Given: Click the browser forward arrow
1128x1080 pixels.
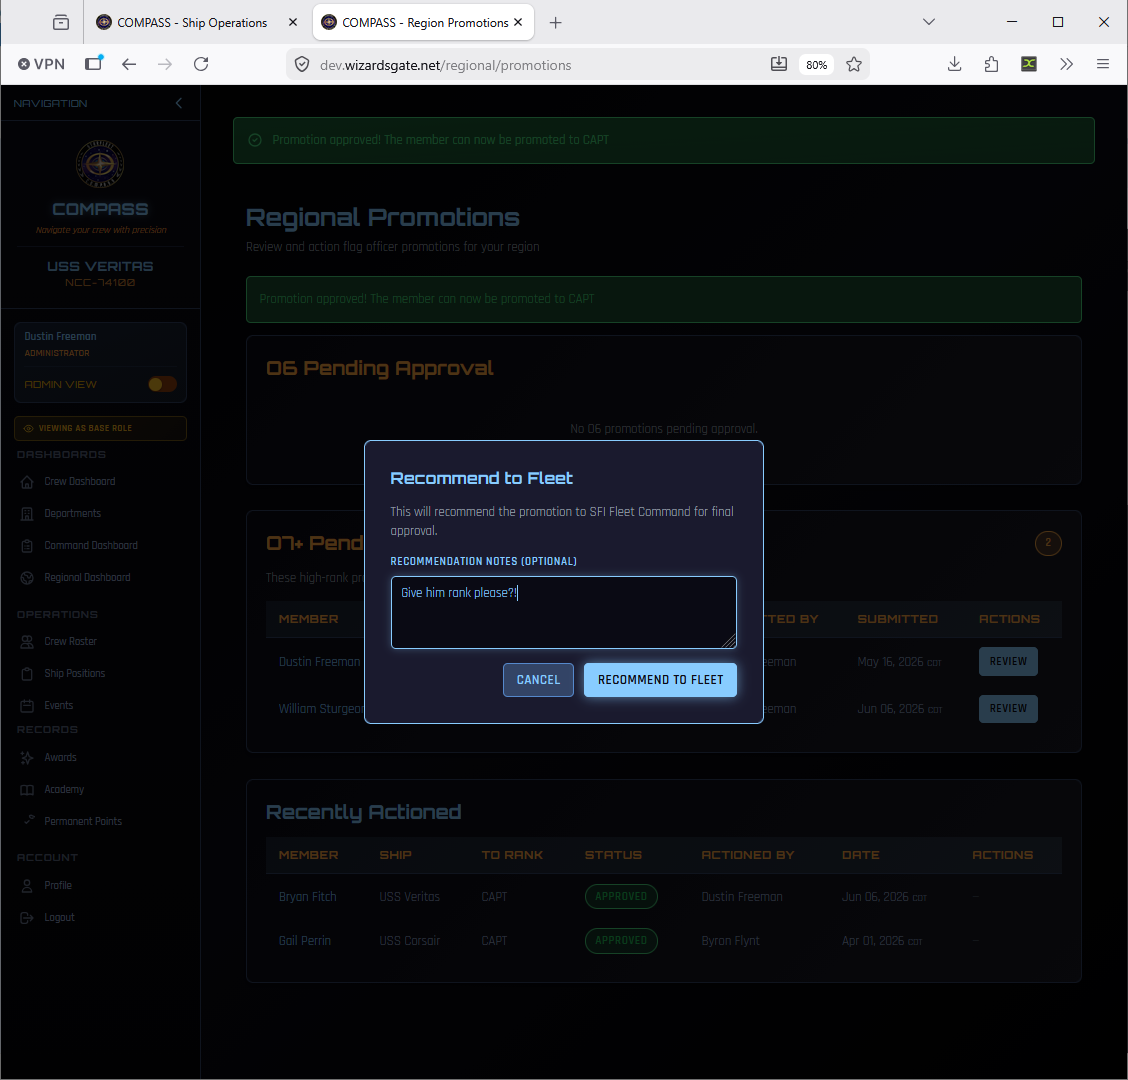Looking at the screenshot, I should (x=165, y=65).
